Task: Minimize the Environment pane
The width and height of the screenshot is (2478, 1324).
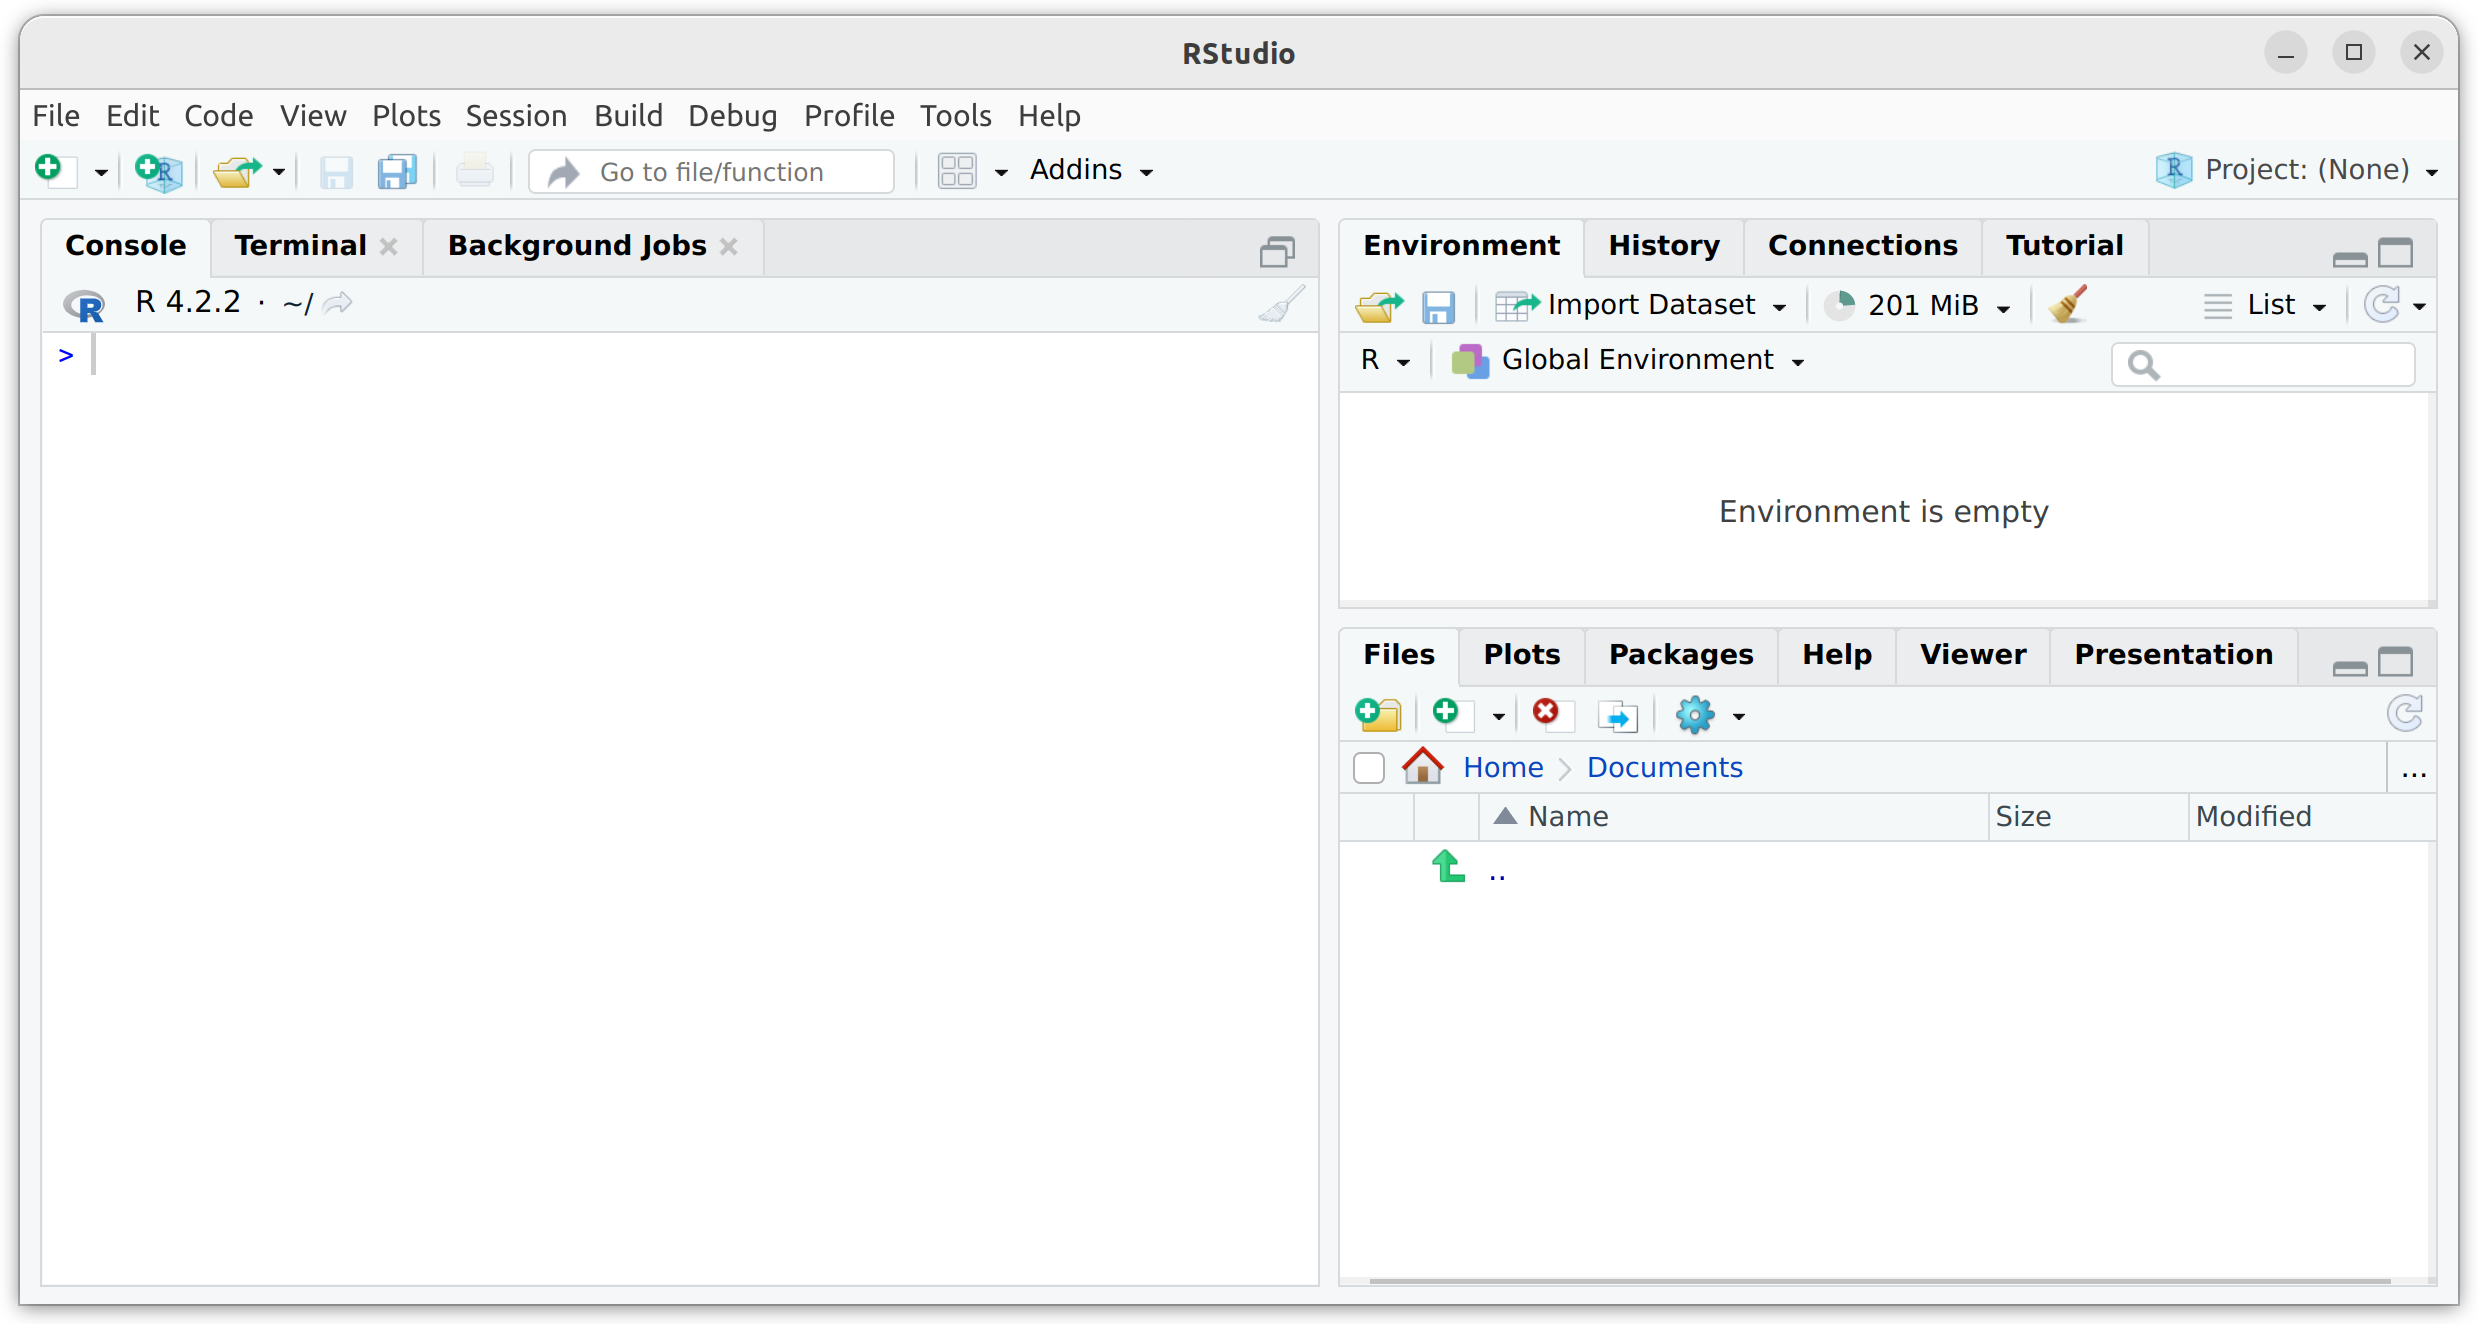Action: click(2350, 259)
